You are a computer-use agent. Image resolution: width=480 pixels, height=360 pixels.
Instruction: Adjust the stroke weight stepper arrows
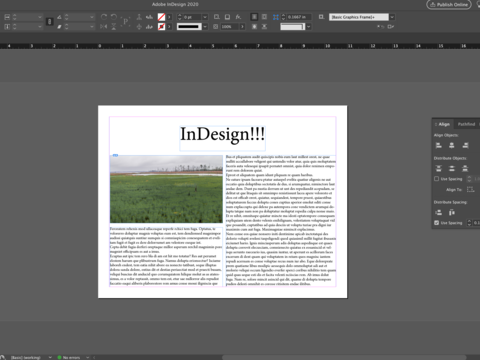180,17
